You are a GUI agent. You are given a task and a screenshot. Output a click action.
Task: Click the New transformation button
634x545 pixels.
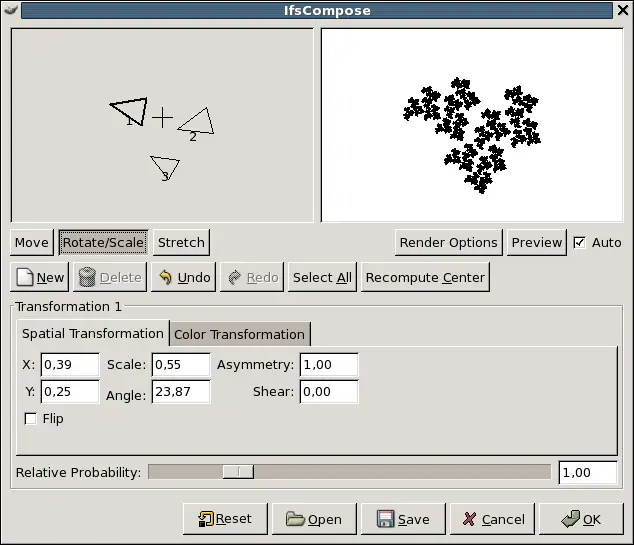[39, 278]
